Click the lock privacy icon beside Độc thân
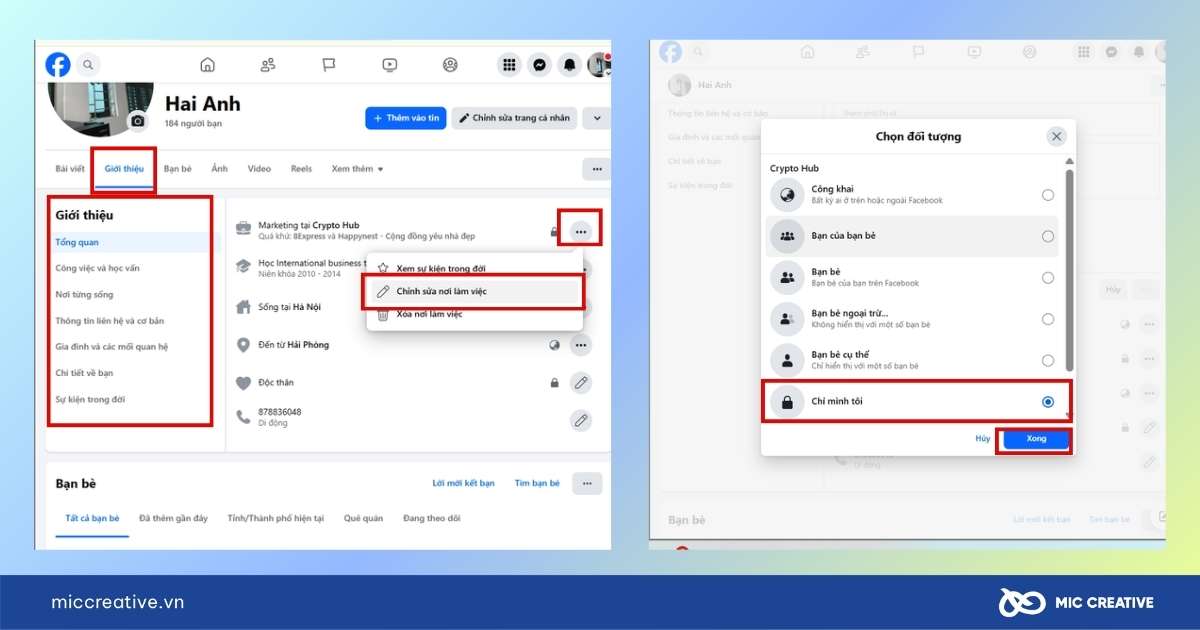 point(554,383)
